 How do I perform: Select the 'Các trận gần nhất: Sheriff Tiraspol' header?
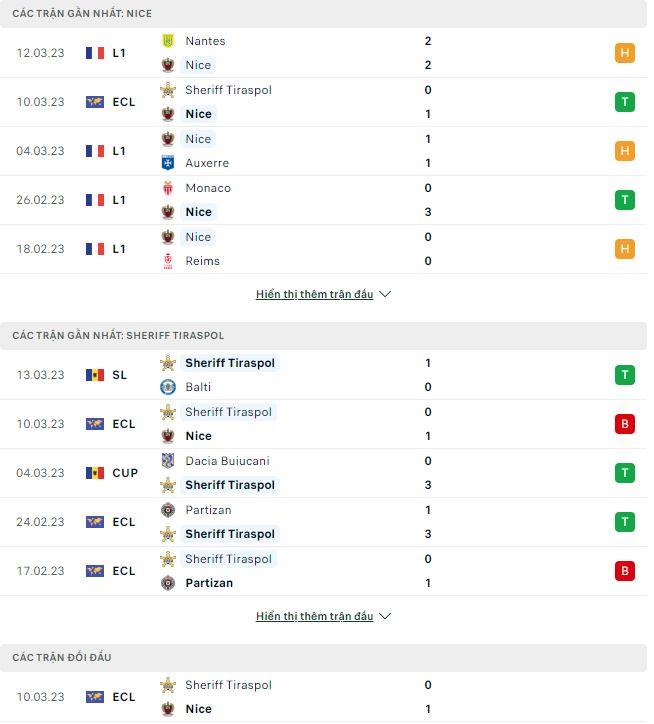[118, 335]
